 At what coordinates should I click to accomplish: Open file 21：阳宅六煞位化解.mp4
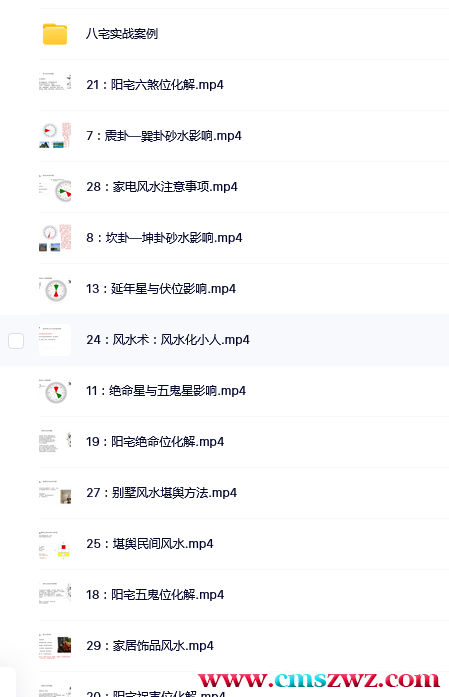(155, 85)
